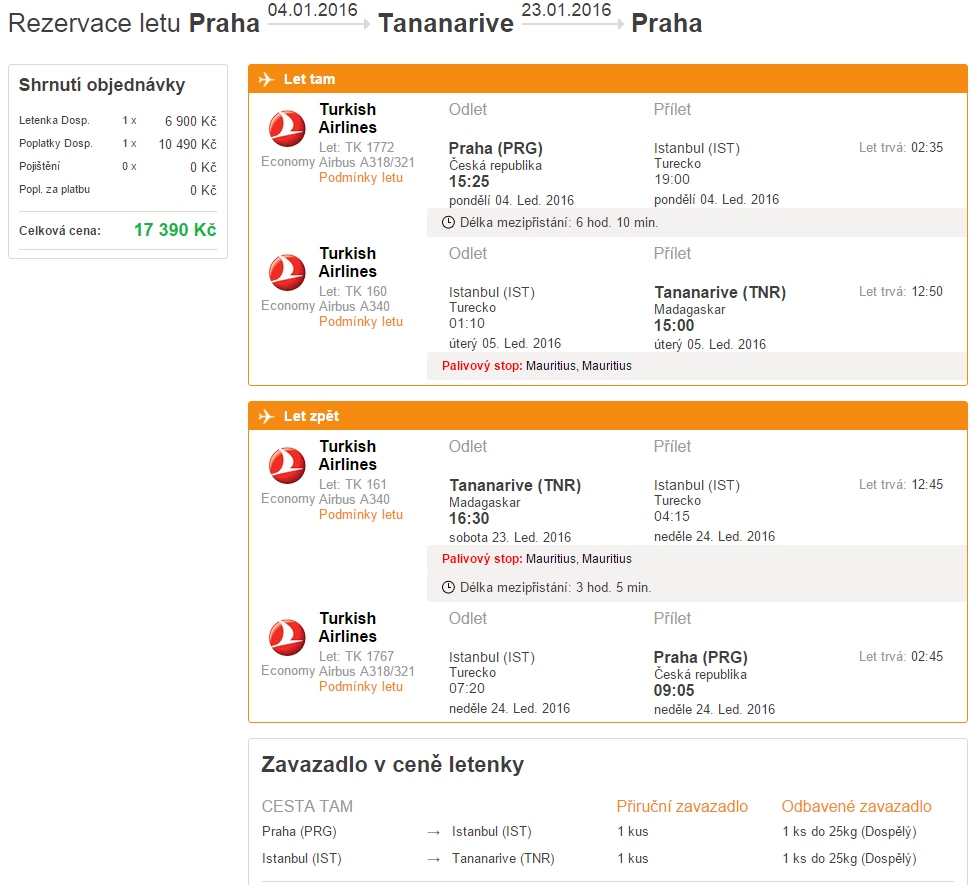Click departure Tananarive (TNR) at 16:30

point(515,485)
